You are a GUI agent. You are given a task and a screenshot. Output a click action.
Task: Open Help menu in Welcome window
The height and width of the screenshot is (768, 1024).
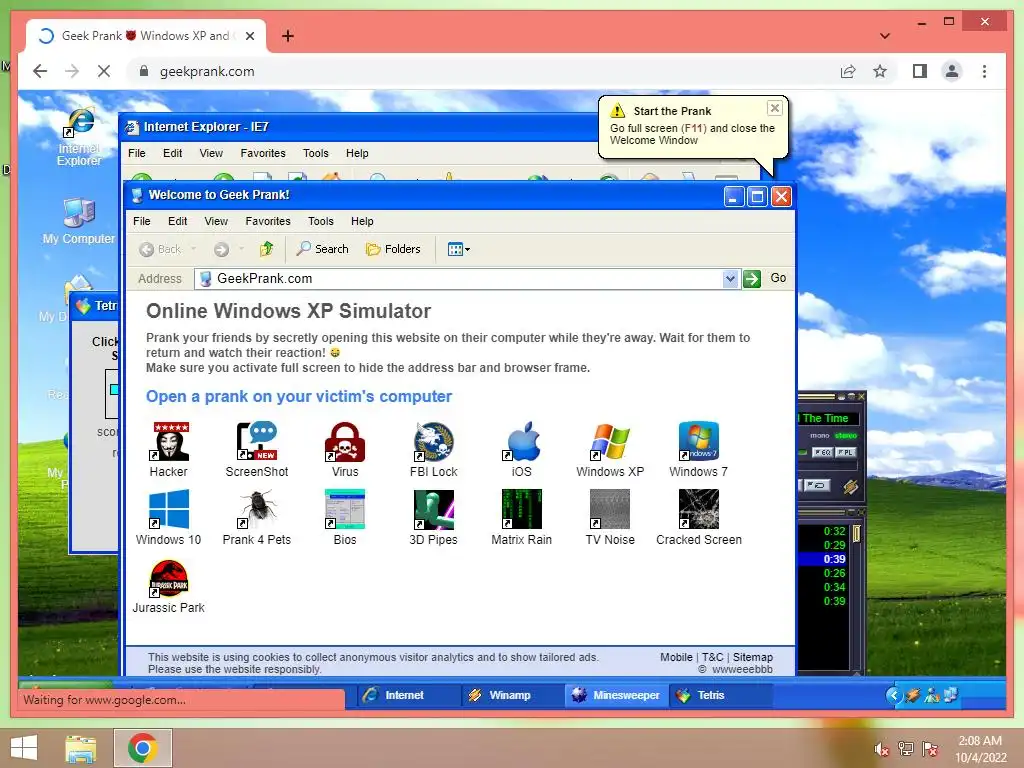[x=362, y=221]
